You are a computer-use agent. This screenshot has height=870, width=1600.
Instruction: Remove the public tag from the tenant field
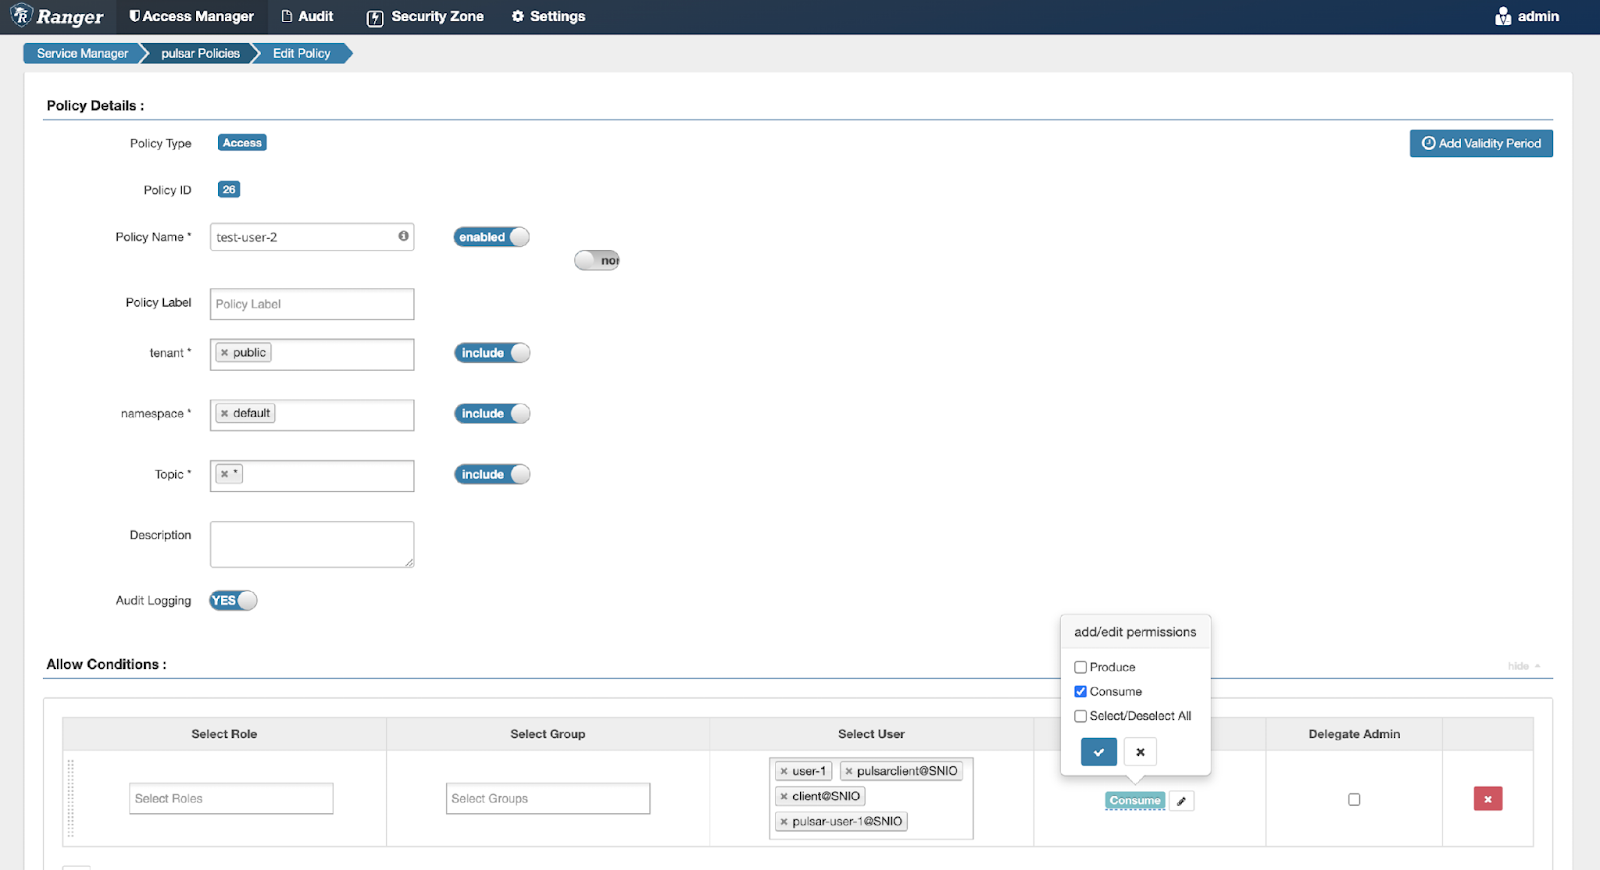tap(225, 353)
